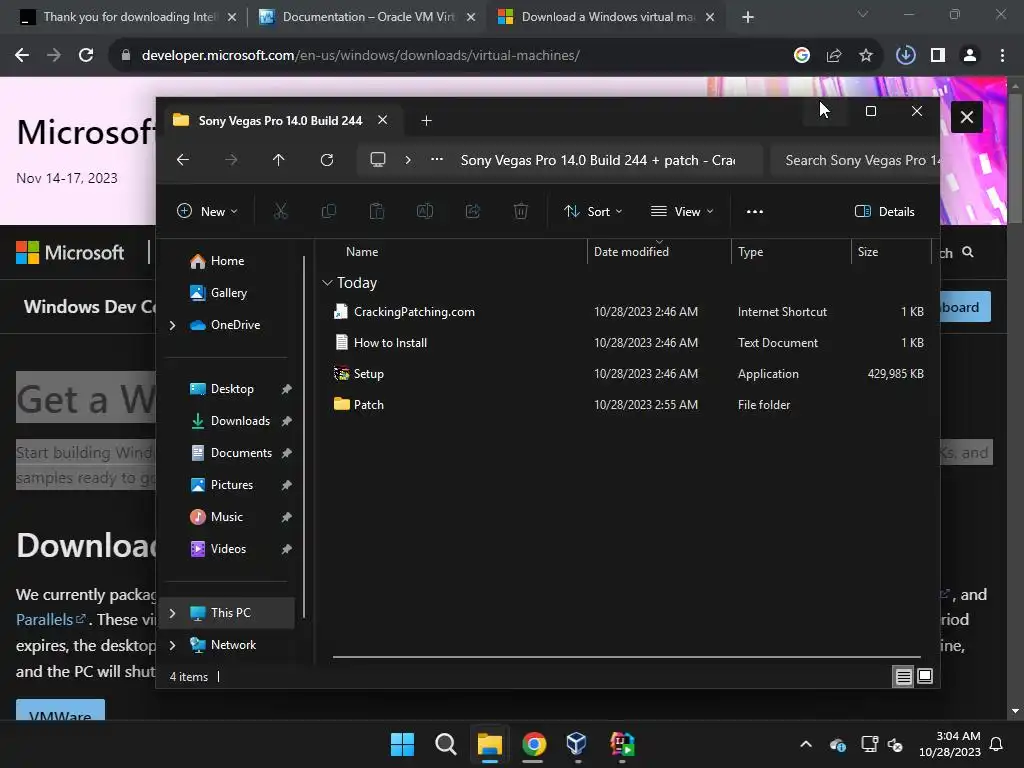Viewport: 1024px width, 768px height.
Task: Expand Network in navigation pane
Action: point(172,645)
